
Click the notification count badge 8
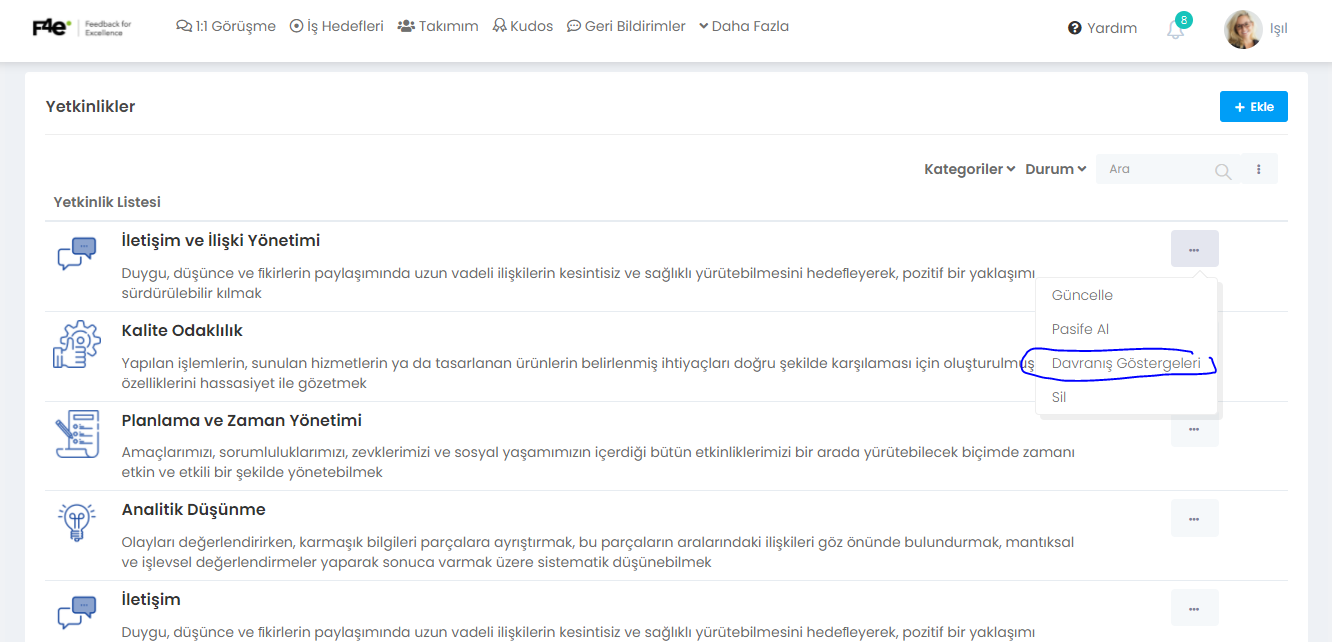pos(1184,20)
